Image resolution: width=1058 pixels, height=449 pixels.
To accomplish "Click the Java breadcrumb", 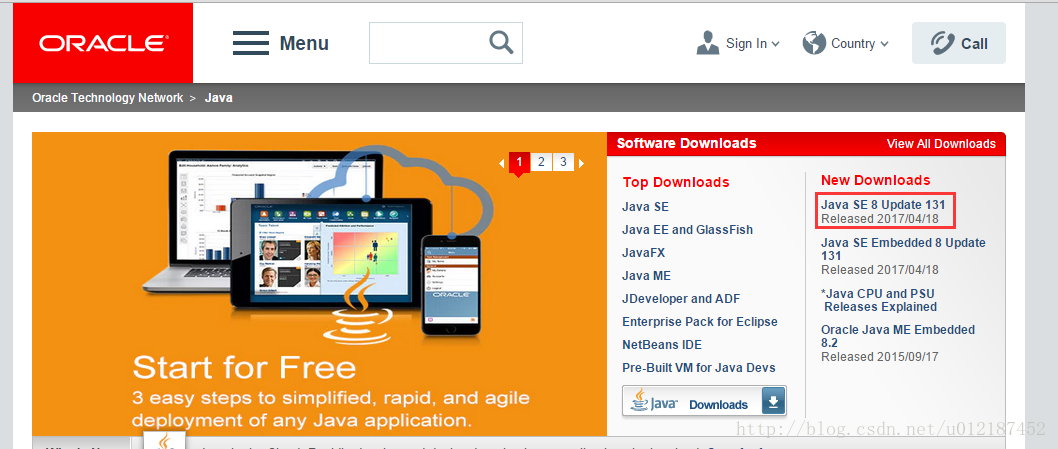I will [x=219, y=98].
